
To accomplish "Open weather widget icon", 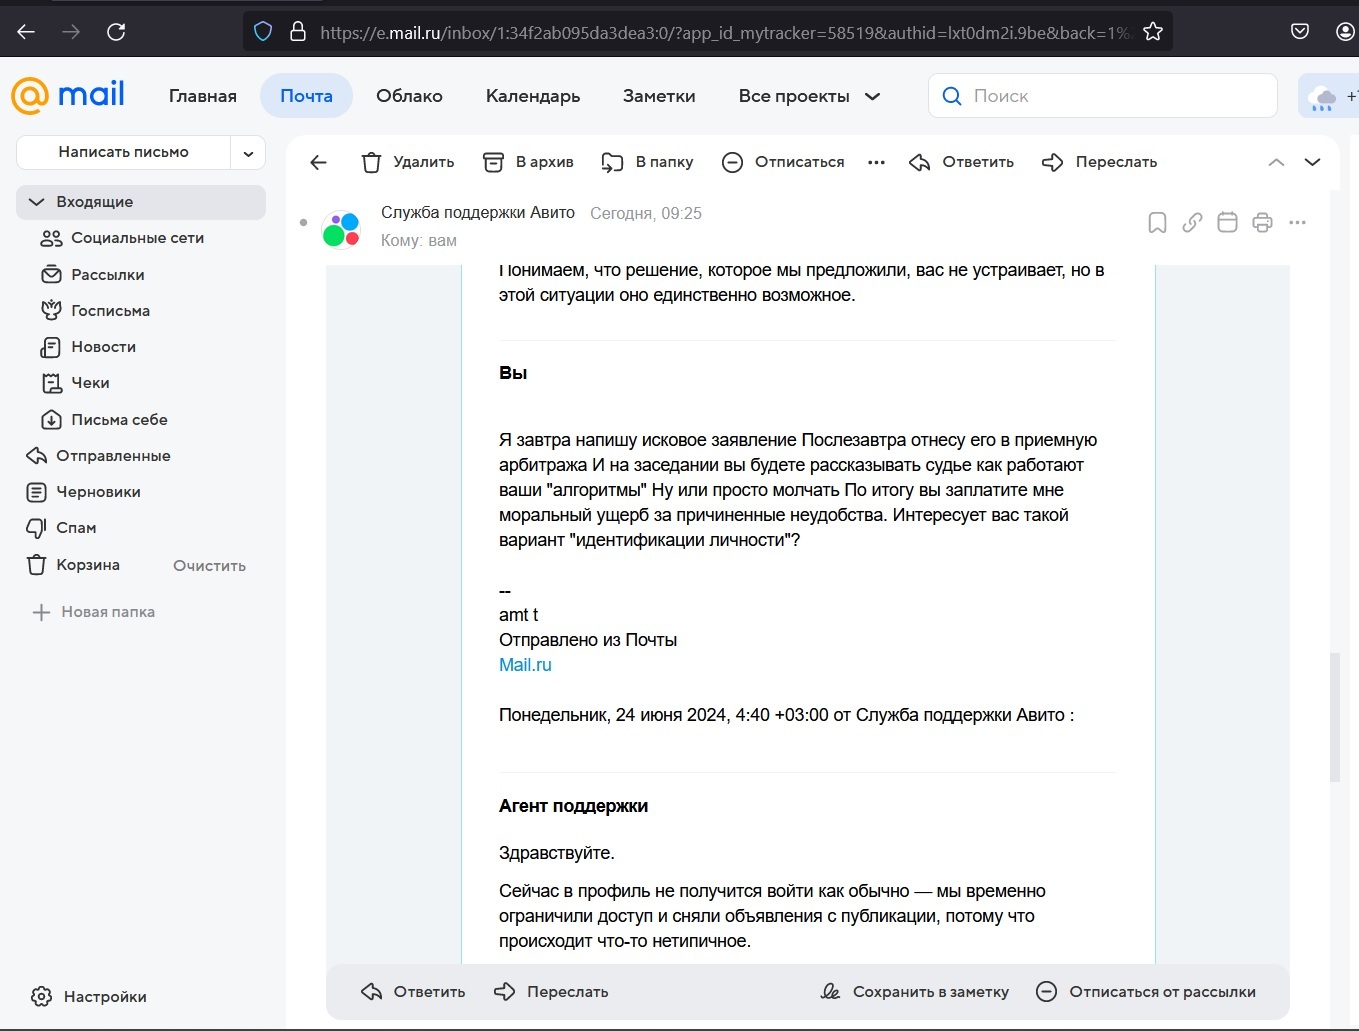I will (1322, 97).
